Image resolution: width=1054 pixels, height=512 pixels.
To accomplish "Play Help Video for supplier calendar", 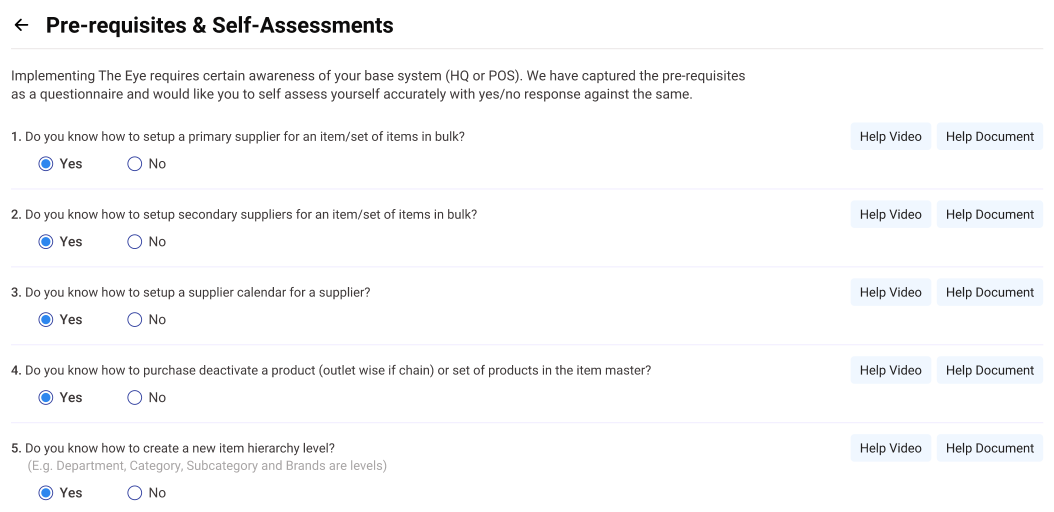I will click(890, 293).
